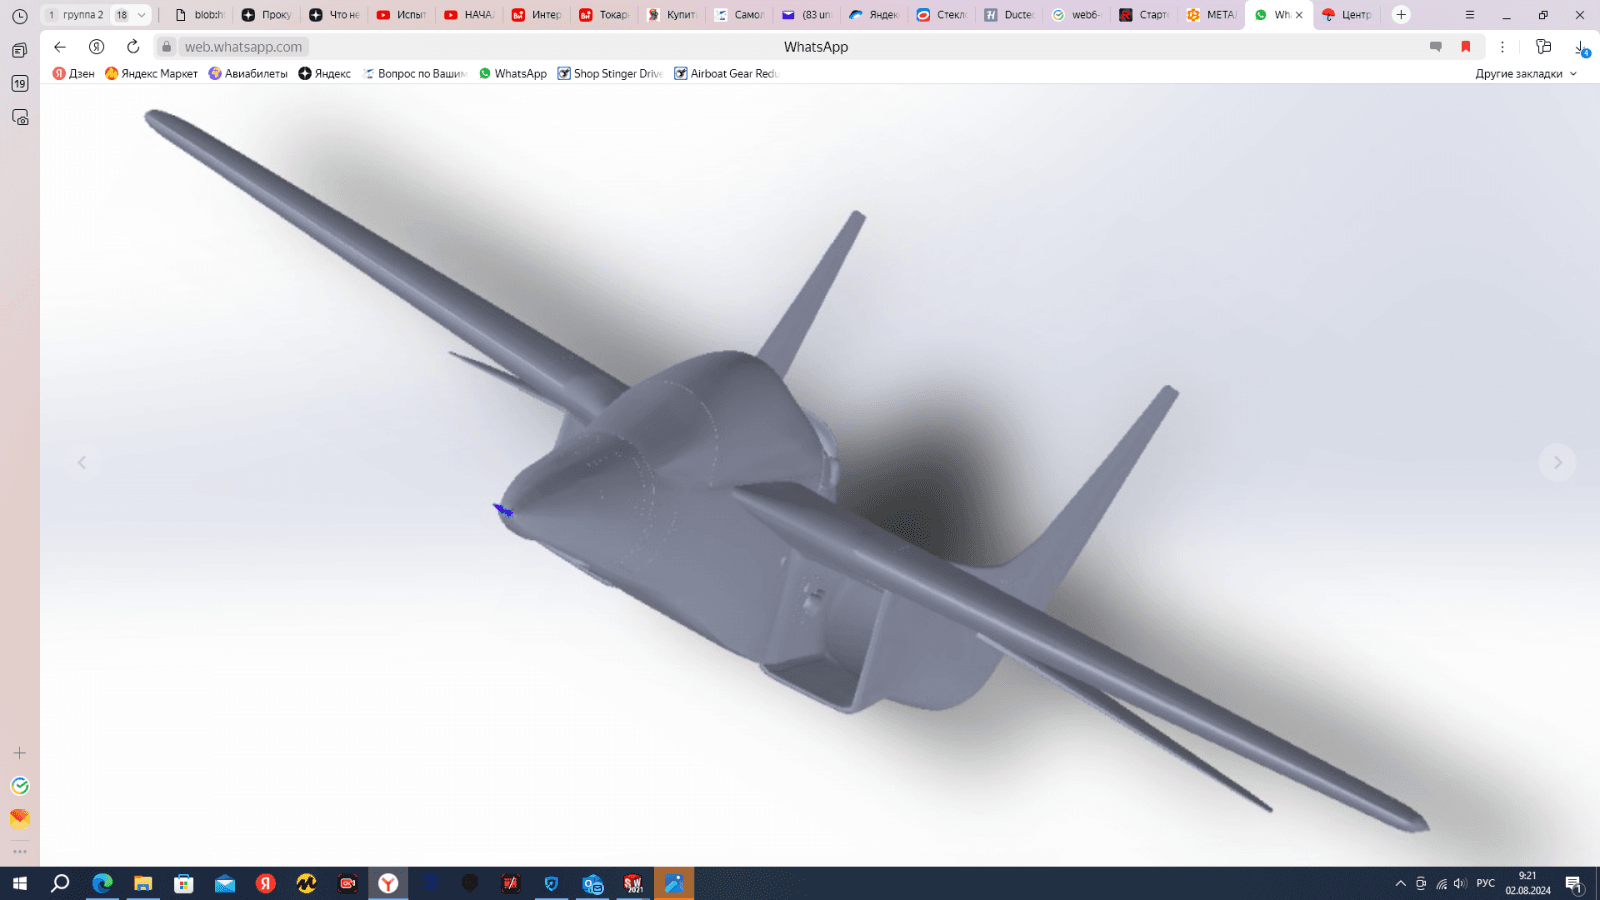Click the Yandex home button beside back arrow
The image size is (1600, 900).
point(96,47)
